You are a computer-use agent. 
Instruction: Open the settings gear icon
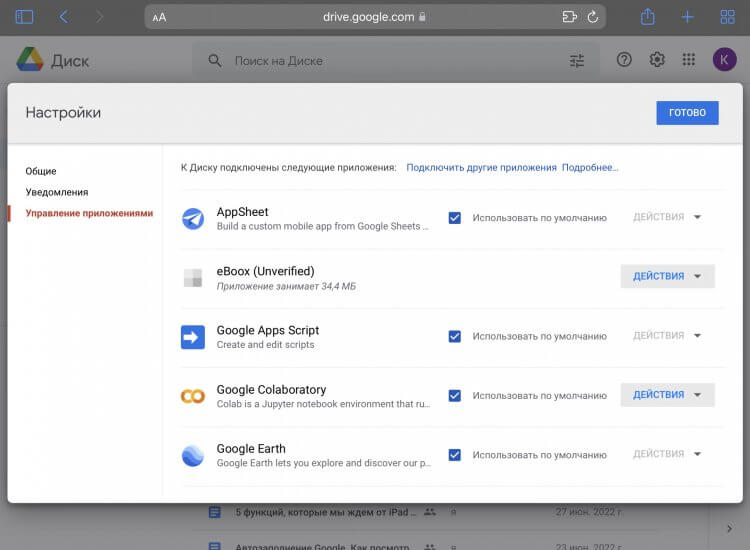(657, 60)
